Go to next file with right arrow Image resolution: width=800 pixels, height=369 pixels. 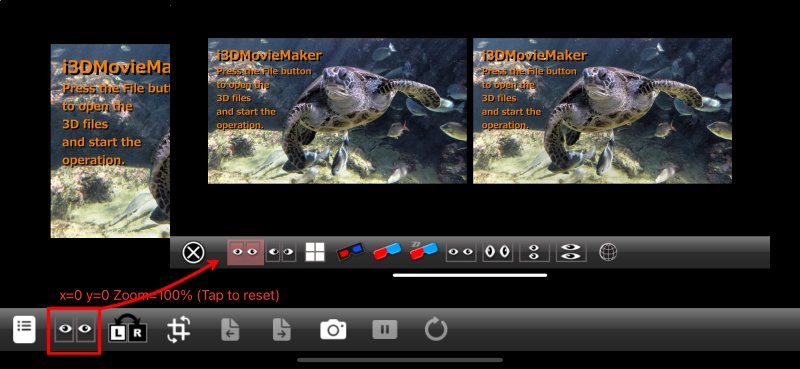pos(282,330)
